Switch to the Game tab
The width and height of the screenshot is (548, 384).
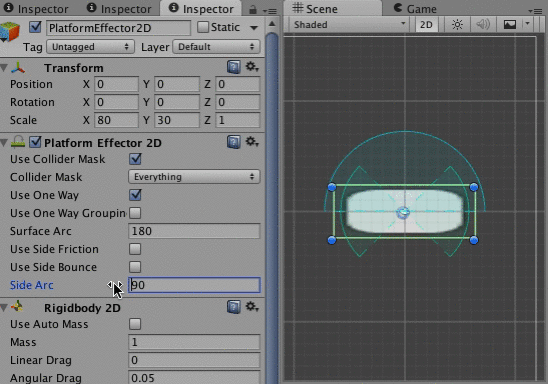[x=415, y=8]
